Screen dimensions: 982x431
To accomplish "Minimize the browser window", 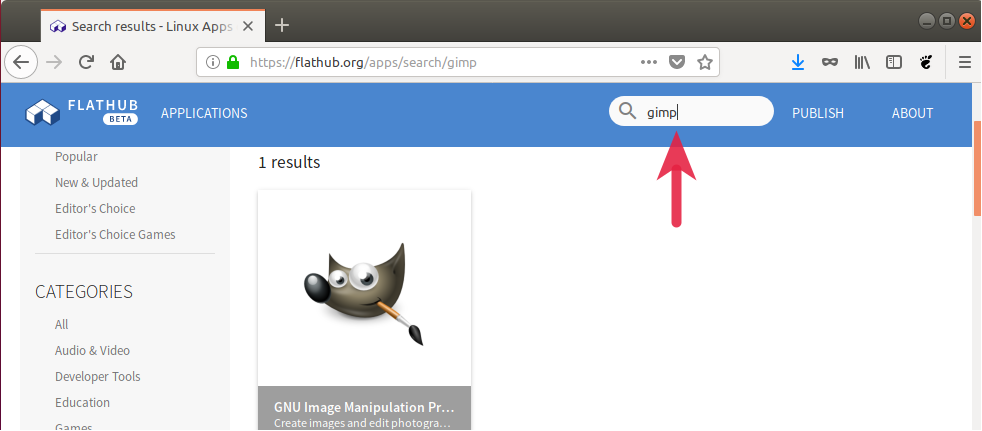I will pyautogui.click(x=928, y=21).
